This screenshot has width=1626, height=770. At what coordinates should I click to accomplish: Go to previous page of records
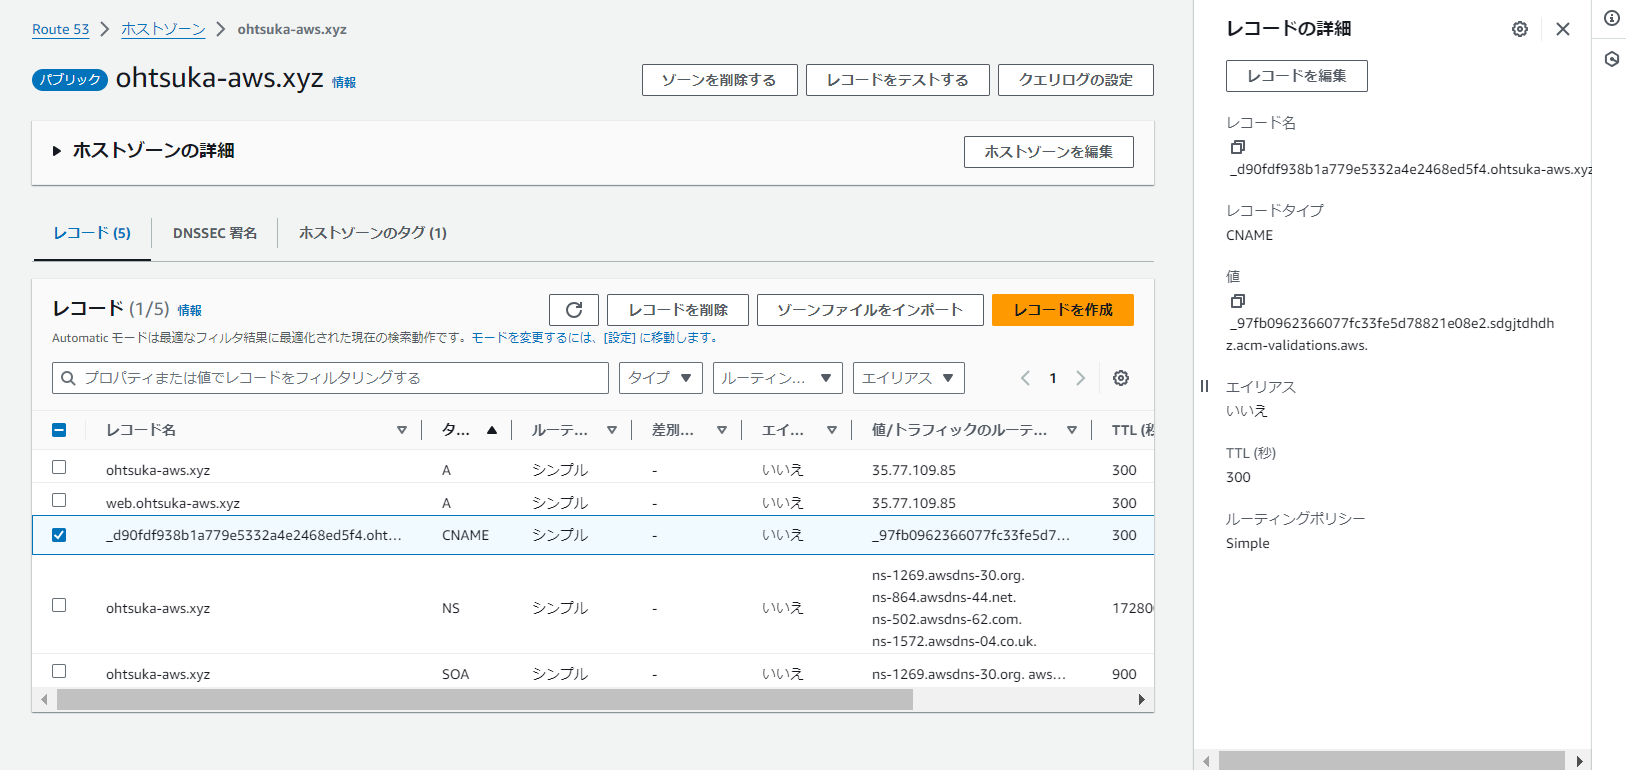1025,378
